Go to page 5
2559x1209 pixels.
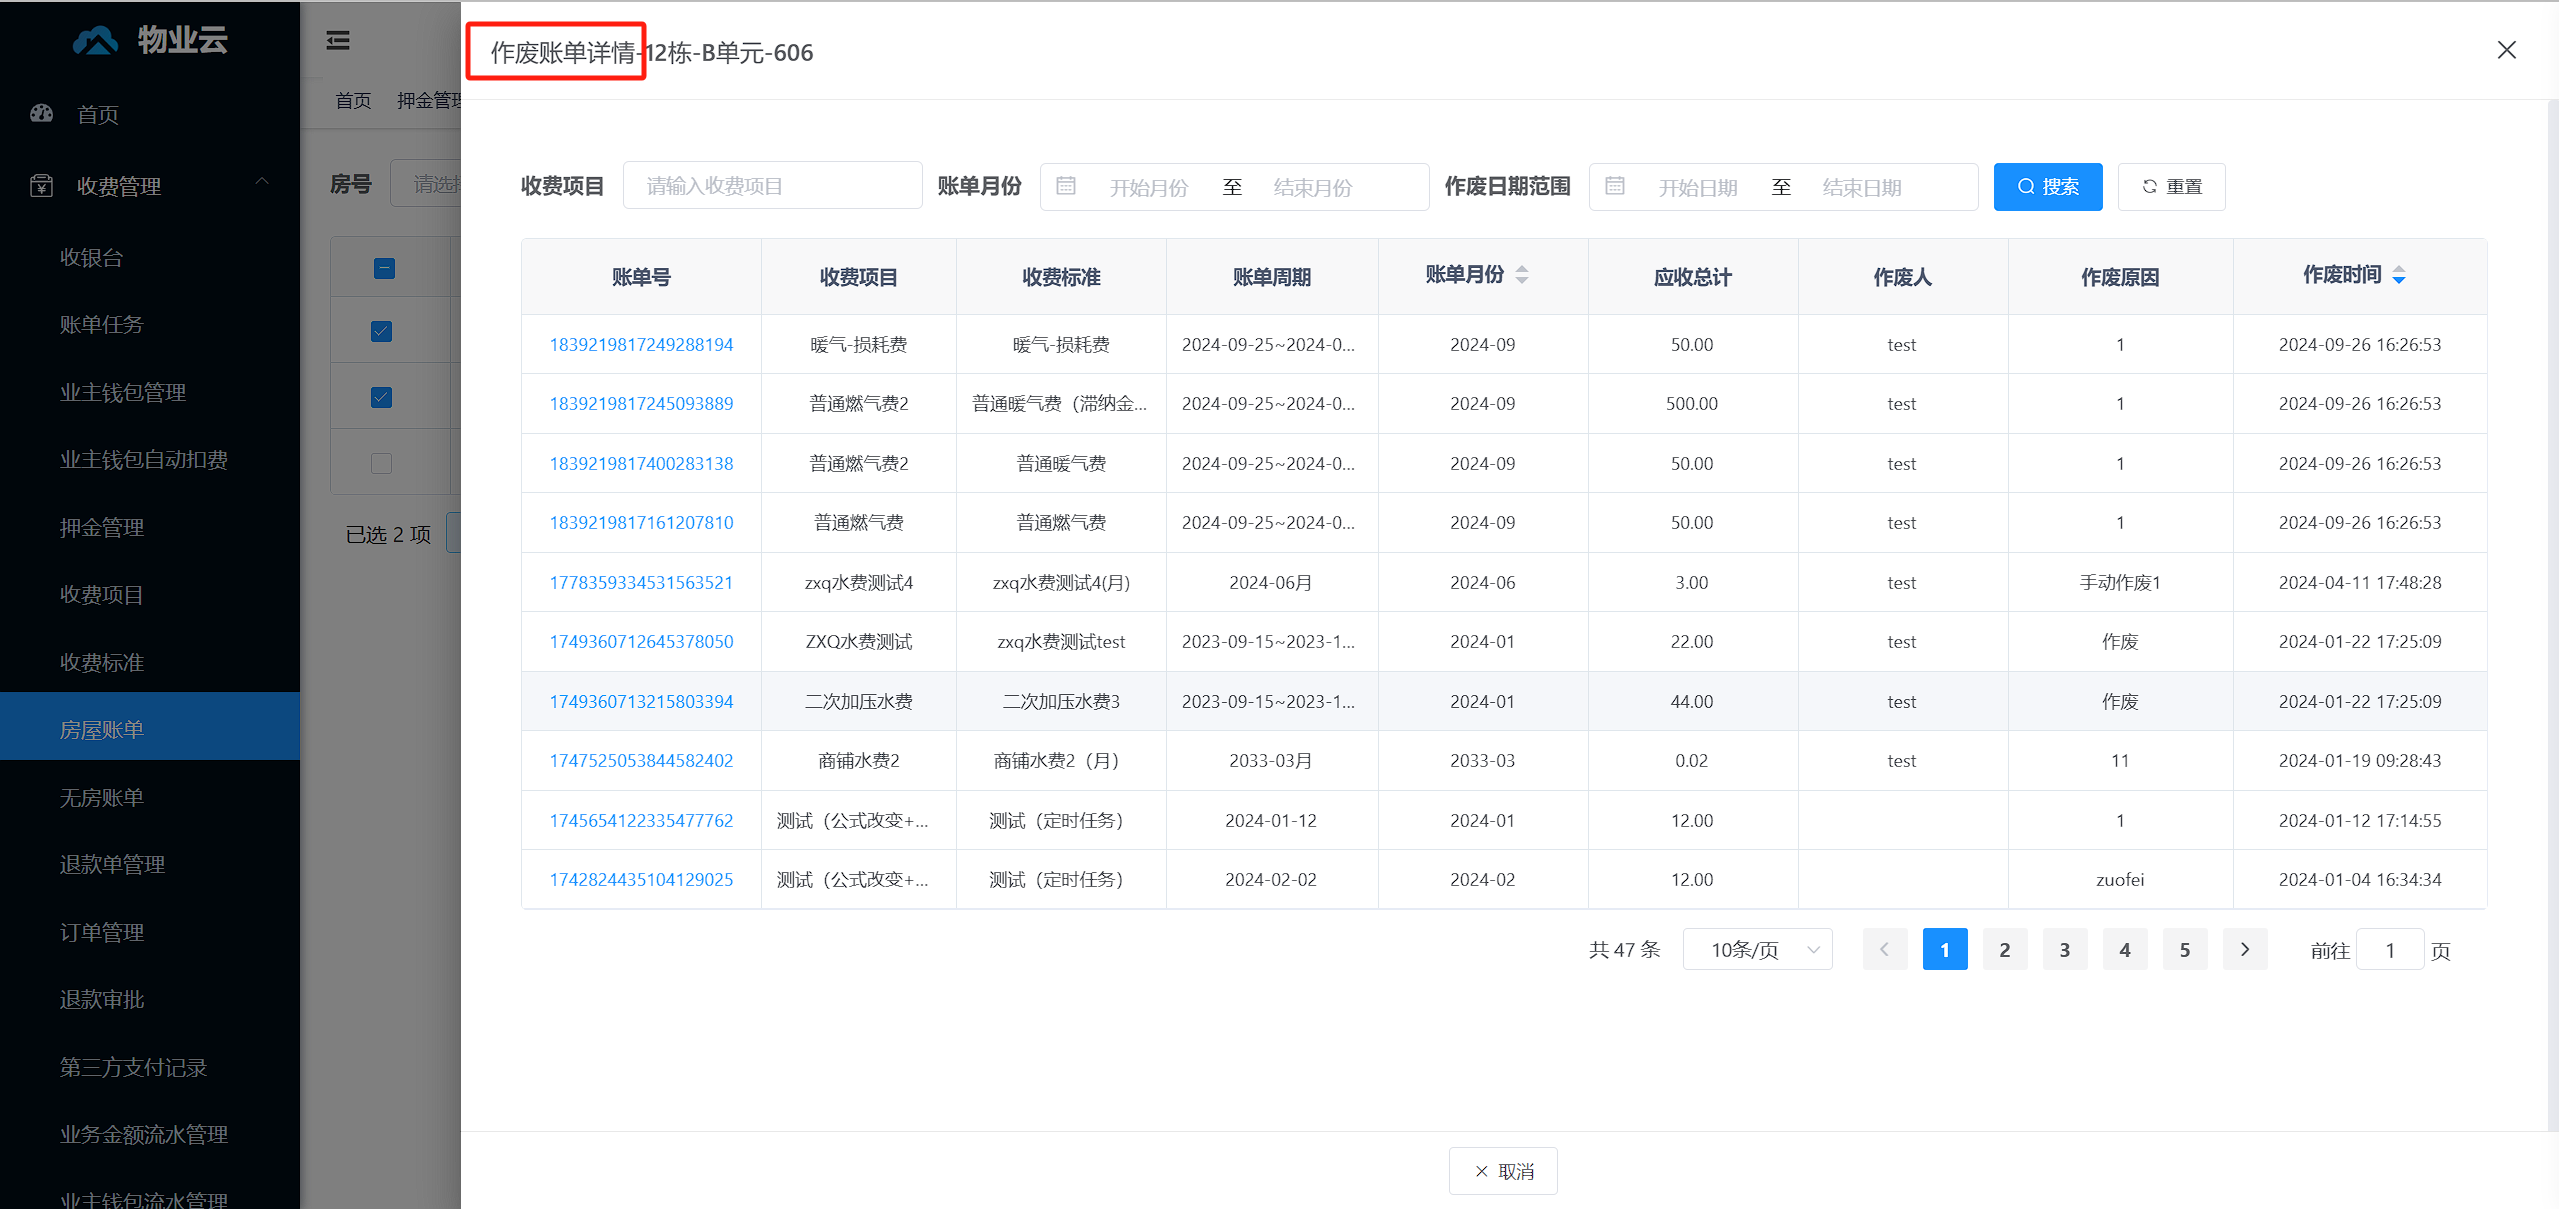2185,949
